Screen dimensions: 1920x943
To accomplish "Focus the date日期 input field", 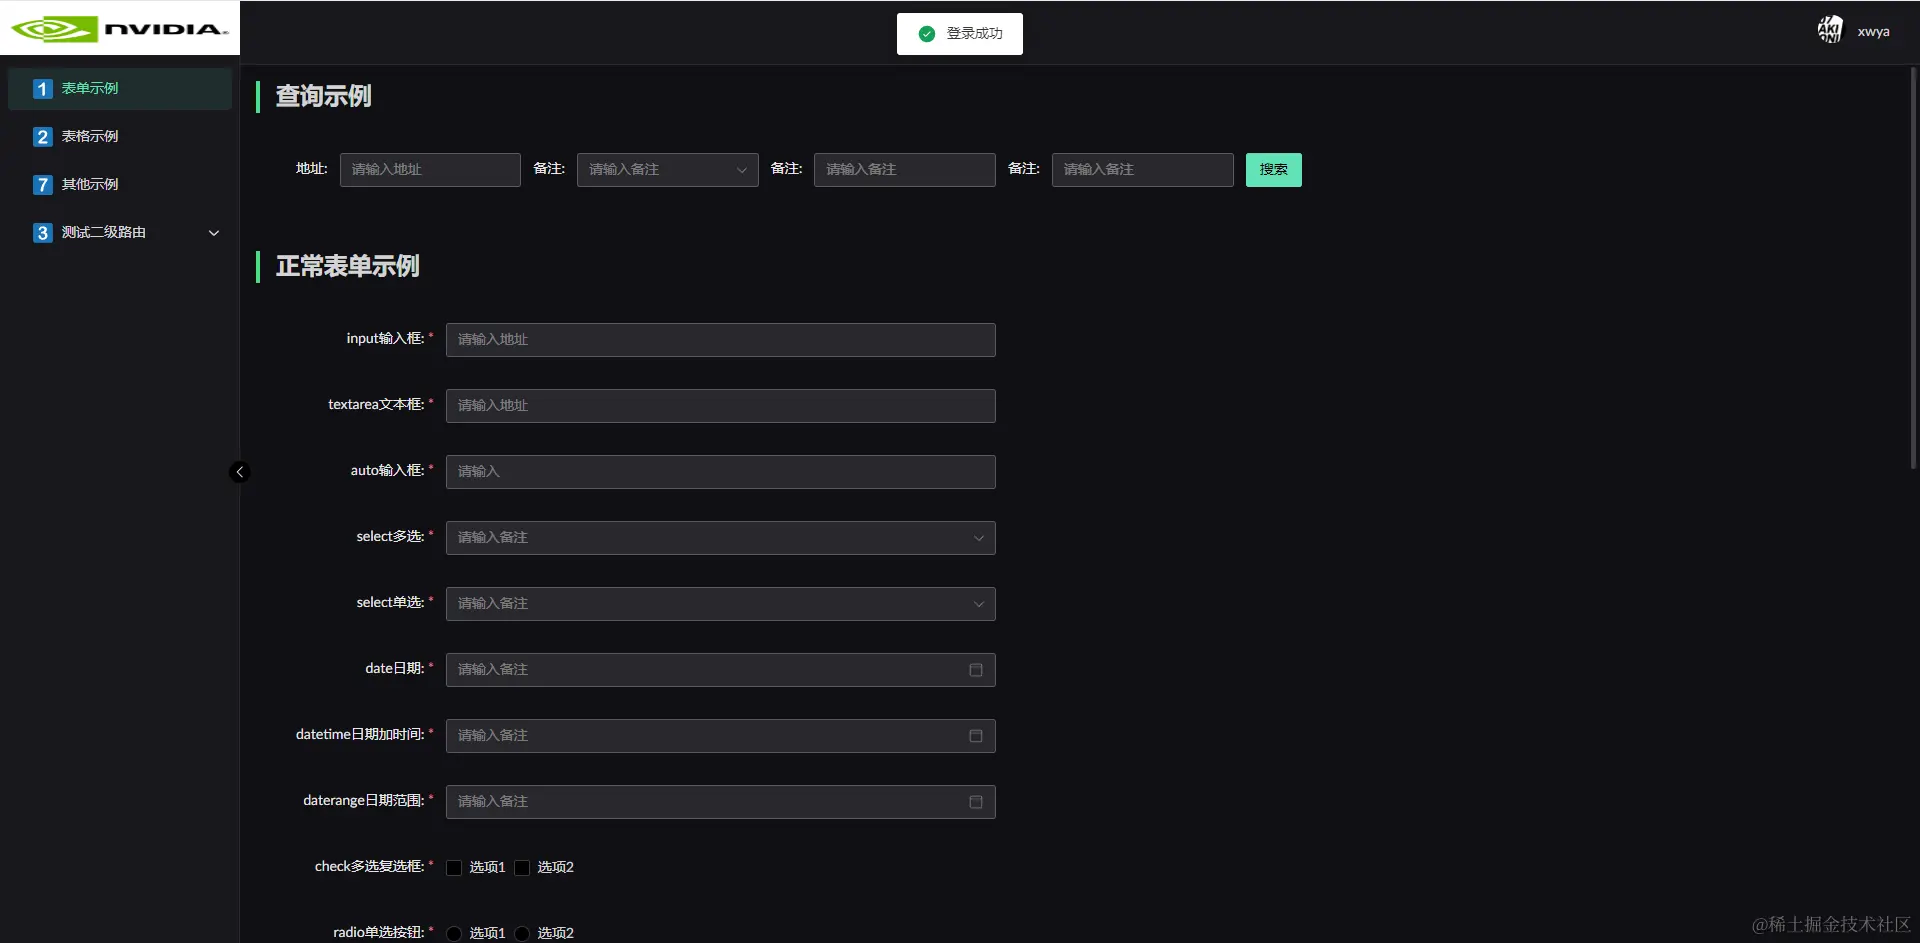I will [720, 670].
